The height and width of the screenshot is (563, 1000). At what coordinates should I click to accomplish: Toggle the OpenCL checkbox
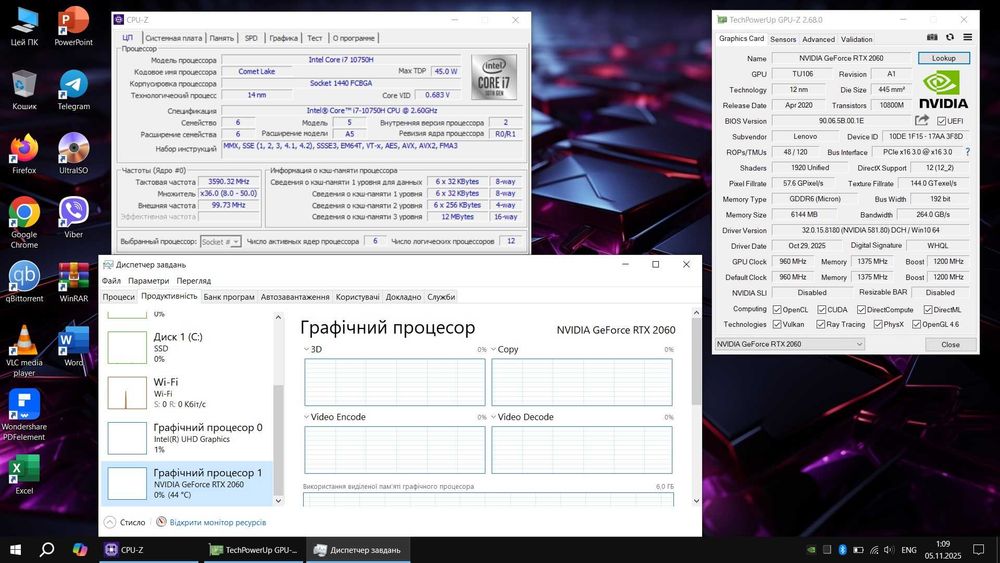[x=775, y=309]
